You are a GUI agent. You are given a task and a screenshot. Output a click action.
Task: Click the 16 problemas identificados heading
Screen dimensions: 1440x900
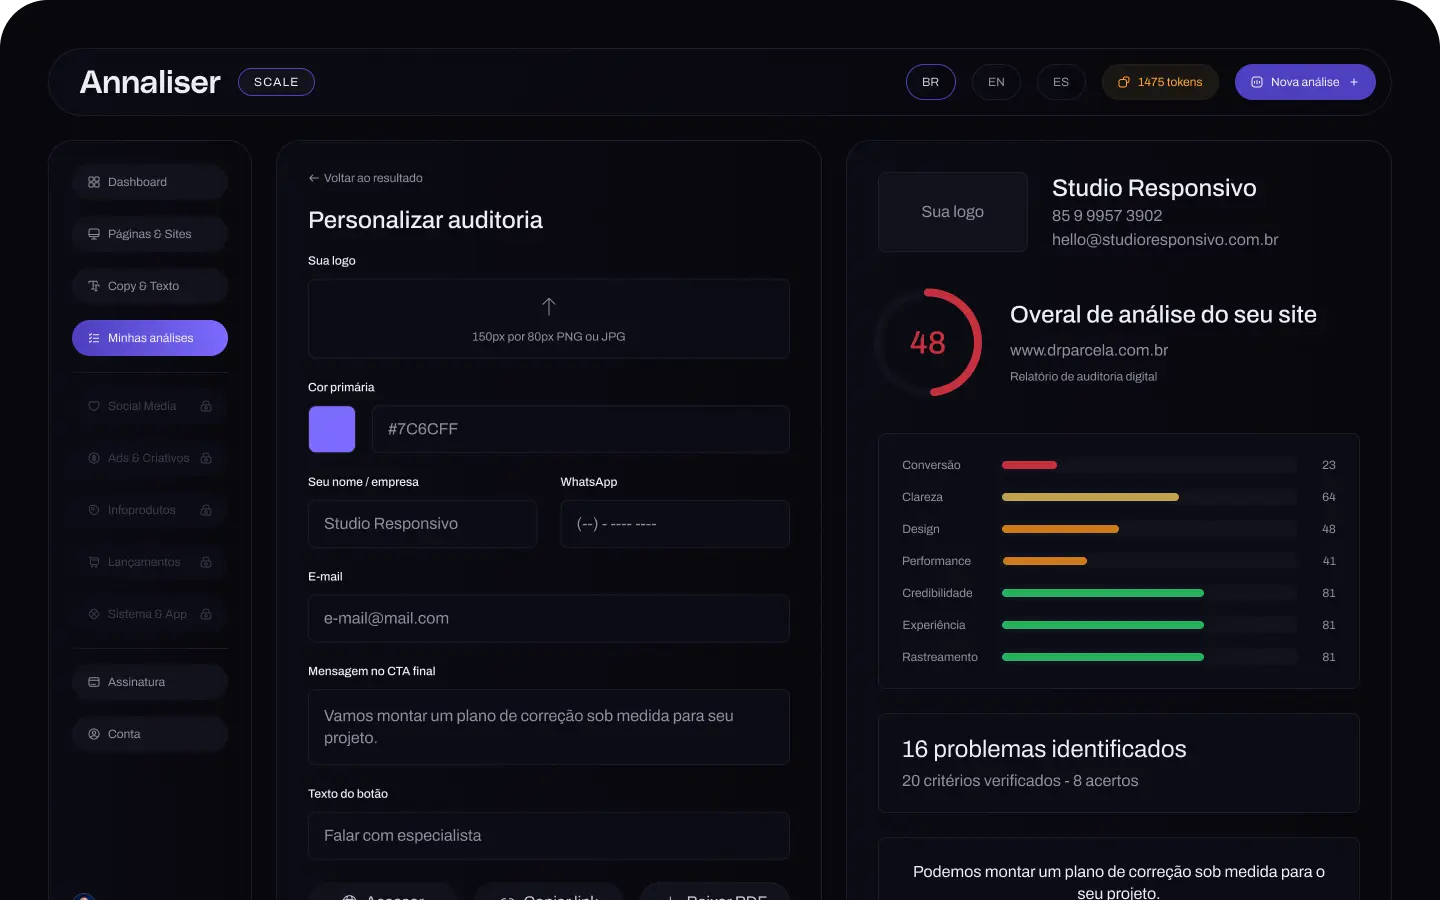coord(1044,749)
